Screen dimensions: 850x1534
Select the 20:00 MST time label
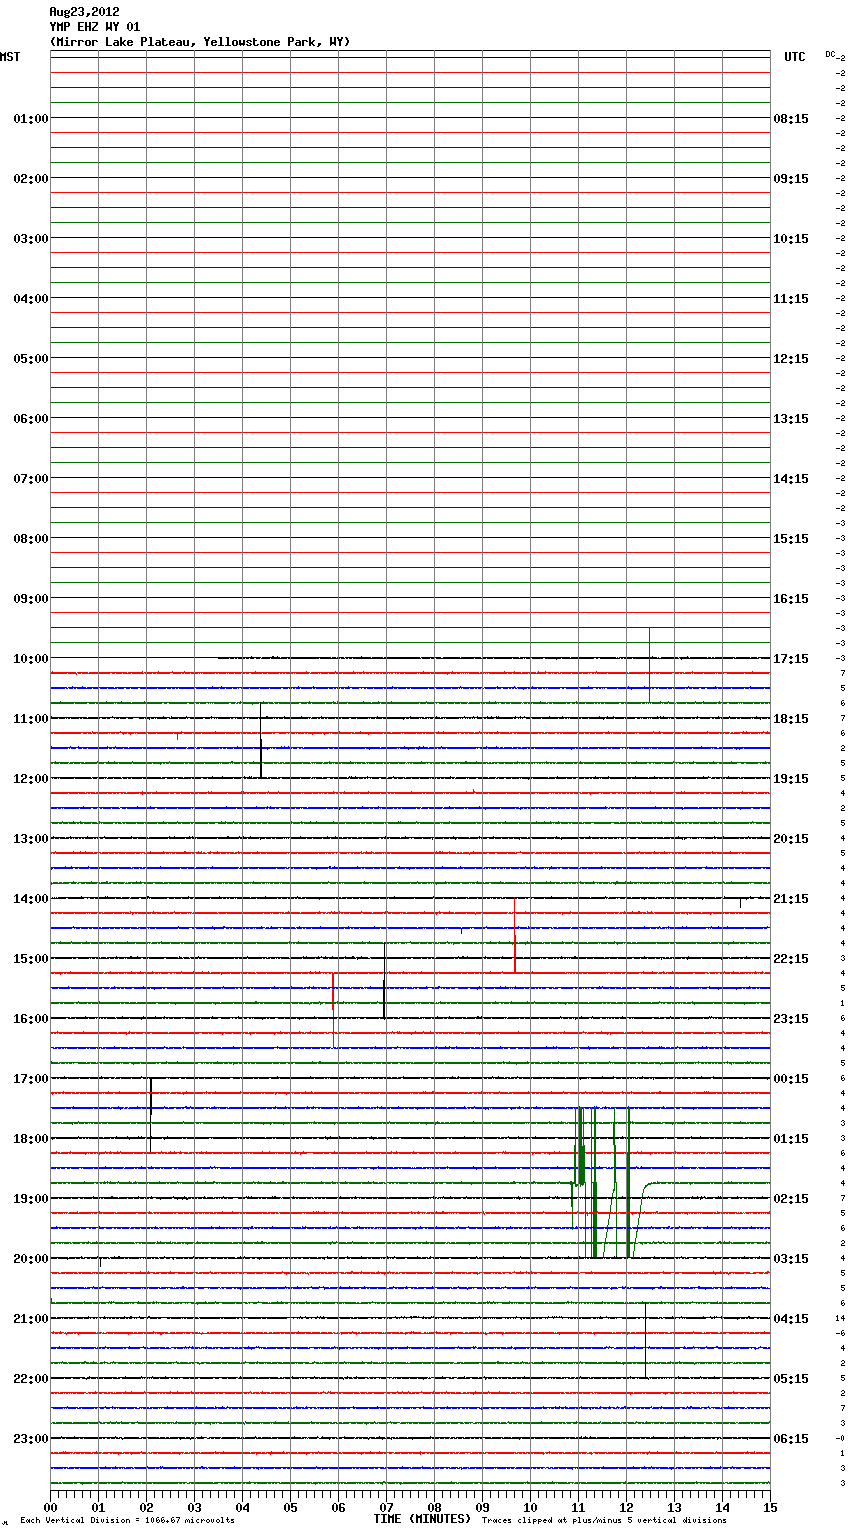coord(30,1259)
